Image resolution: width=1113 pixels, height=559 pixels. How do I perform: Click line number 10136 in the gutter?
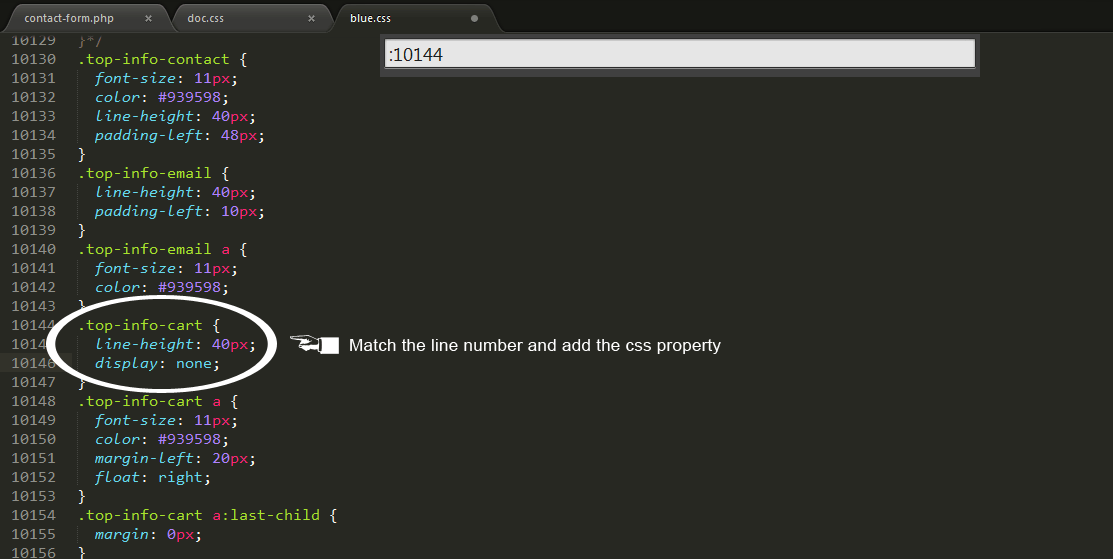(x=34, y=173)
